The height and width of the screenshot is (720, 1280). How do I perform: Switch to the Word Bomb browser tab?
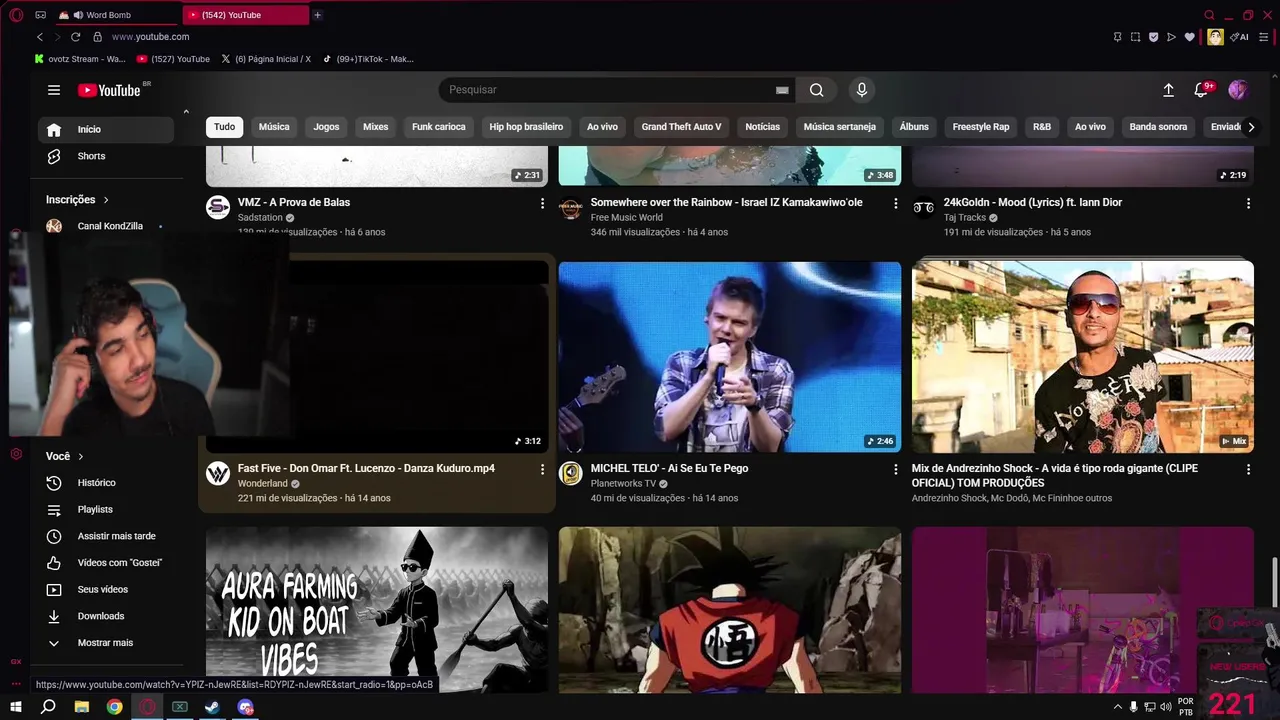tap(118, 15)
